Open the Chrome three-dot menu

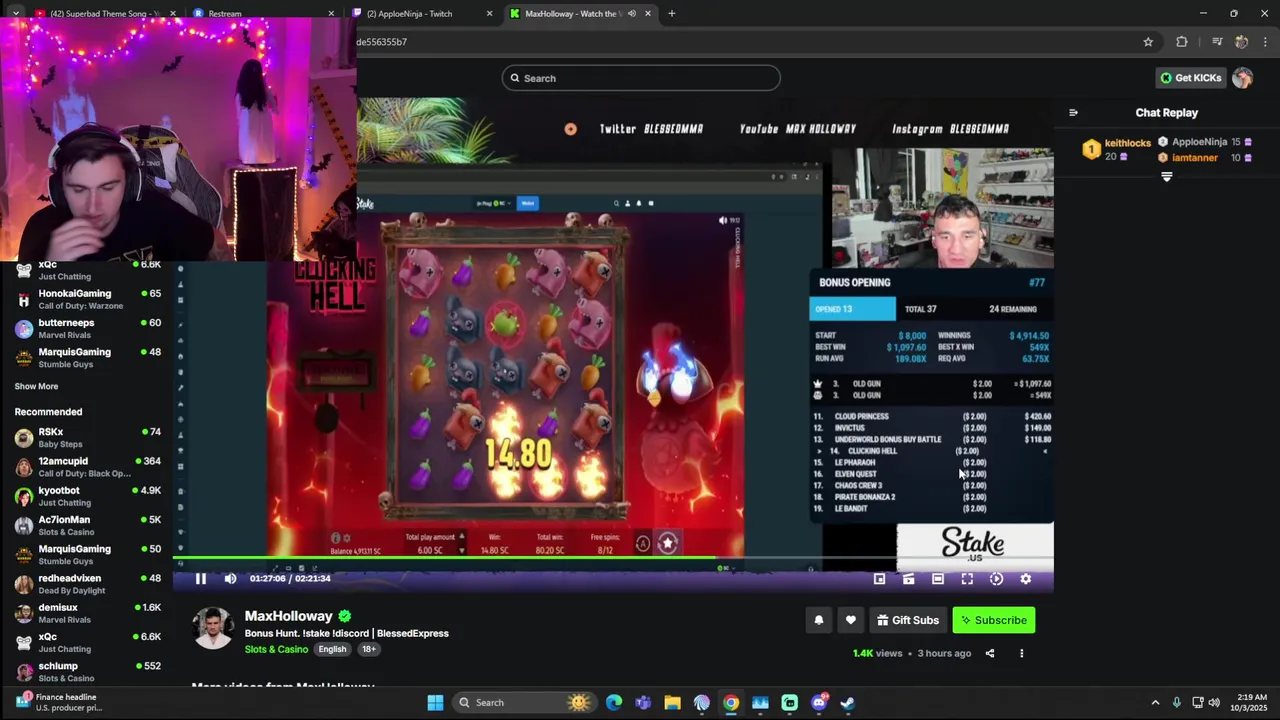pyautogui.click(x=1265, y=42)
